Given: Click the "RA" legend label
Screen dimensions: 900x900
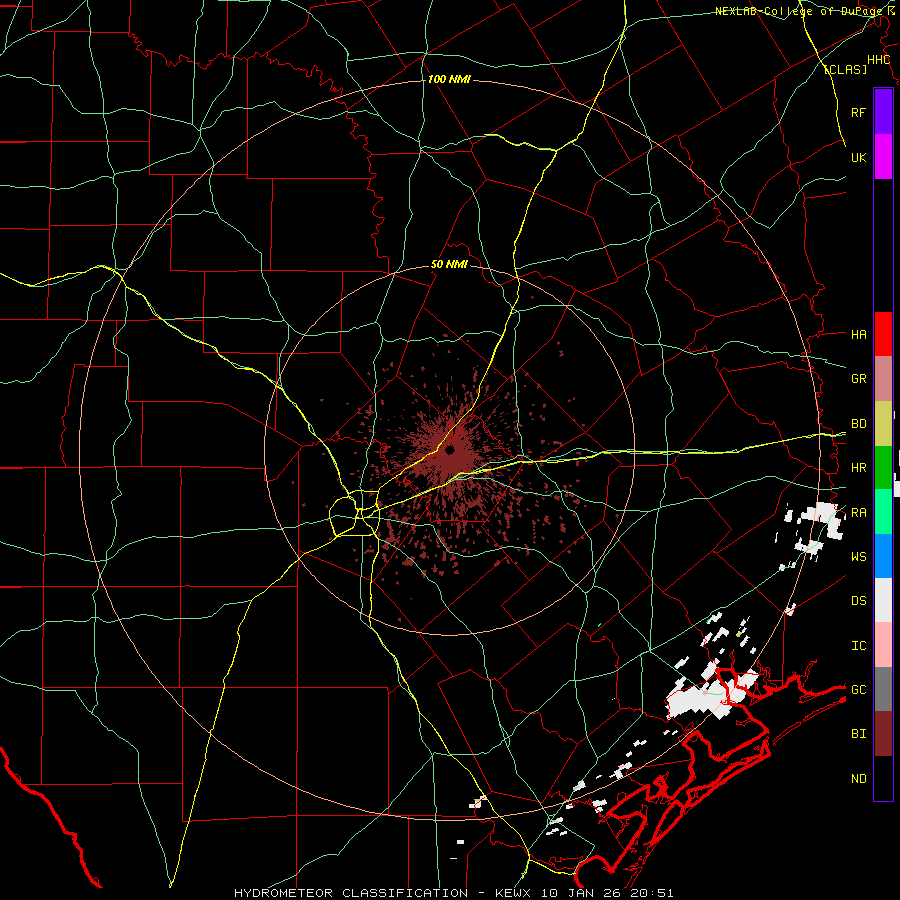Looking at the screenshot, I should click(x=858, y=512).
